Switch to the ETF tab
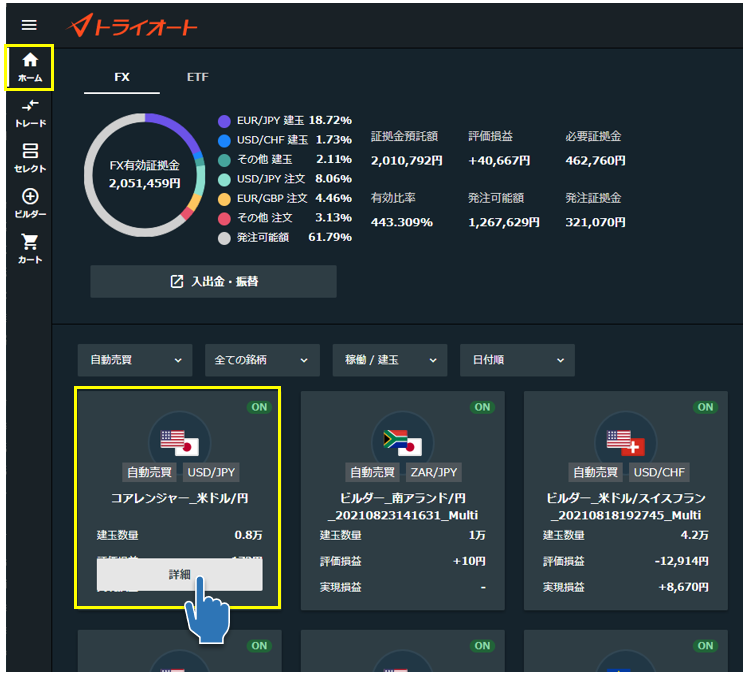 point(198,77)
